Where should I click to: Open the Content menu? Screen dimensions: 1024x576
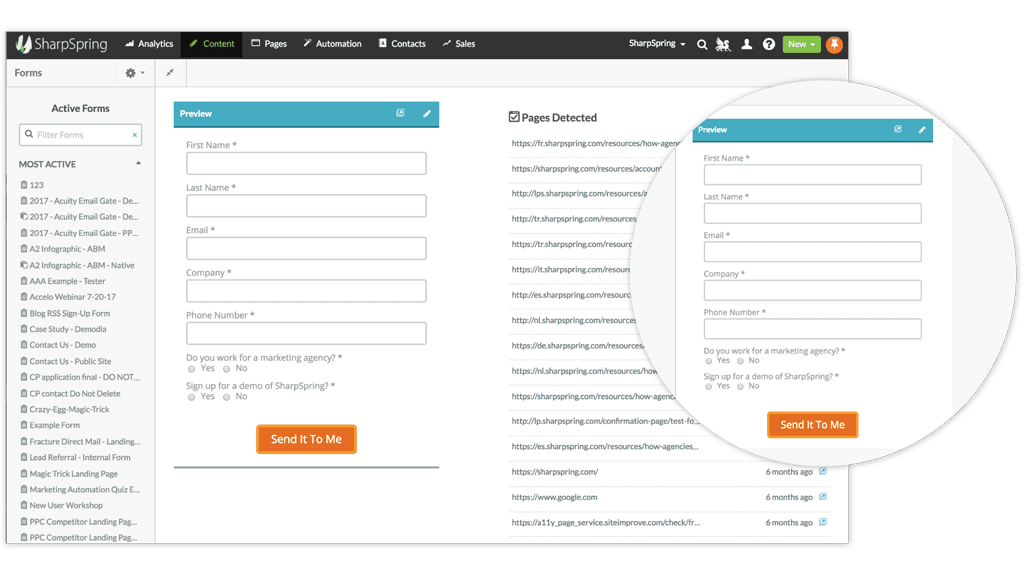[212, 44]
